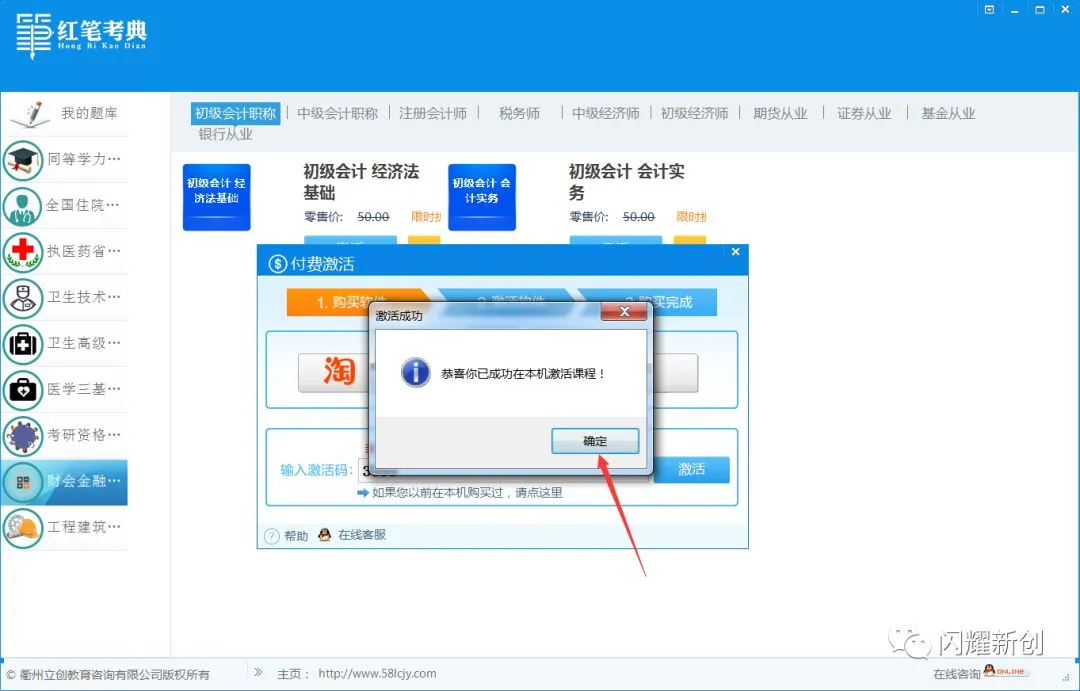This screenshot has height=691, width=1080.
Task: Select the 工程建筑 hard hat icon
Action: (x=23, y=528)
